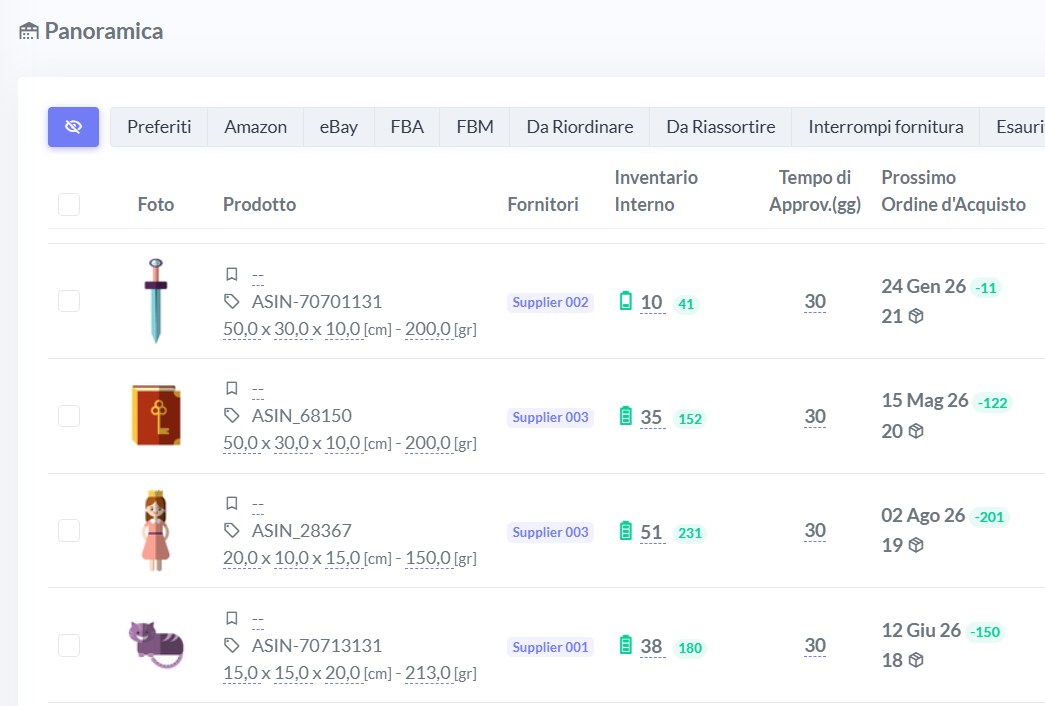Tick the checkbox for ASIN-70701131 row
Image resolution: width=1045 pixels, height=706 pixels.
(69, 301)
